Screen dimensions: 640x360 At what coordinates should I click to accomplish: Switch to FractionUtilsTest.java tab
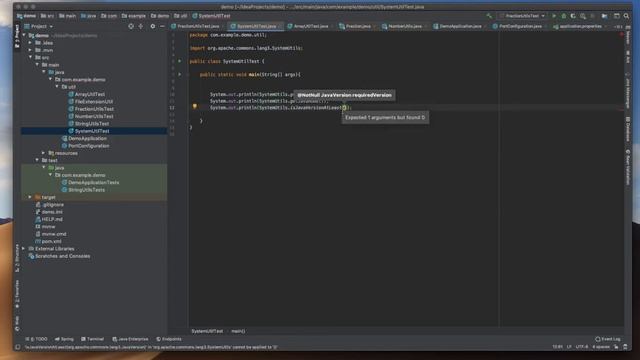(x=198, y=27)
